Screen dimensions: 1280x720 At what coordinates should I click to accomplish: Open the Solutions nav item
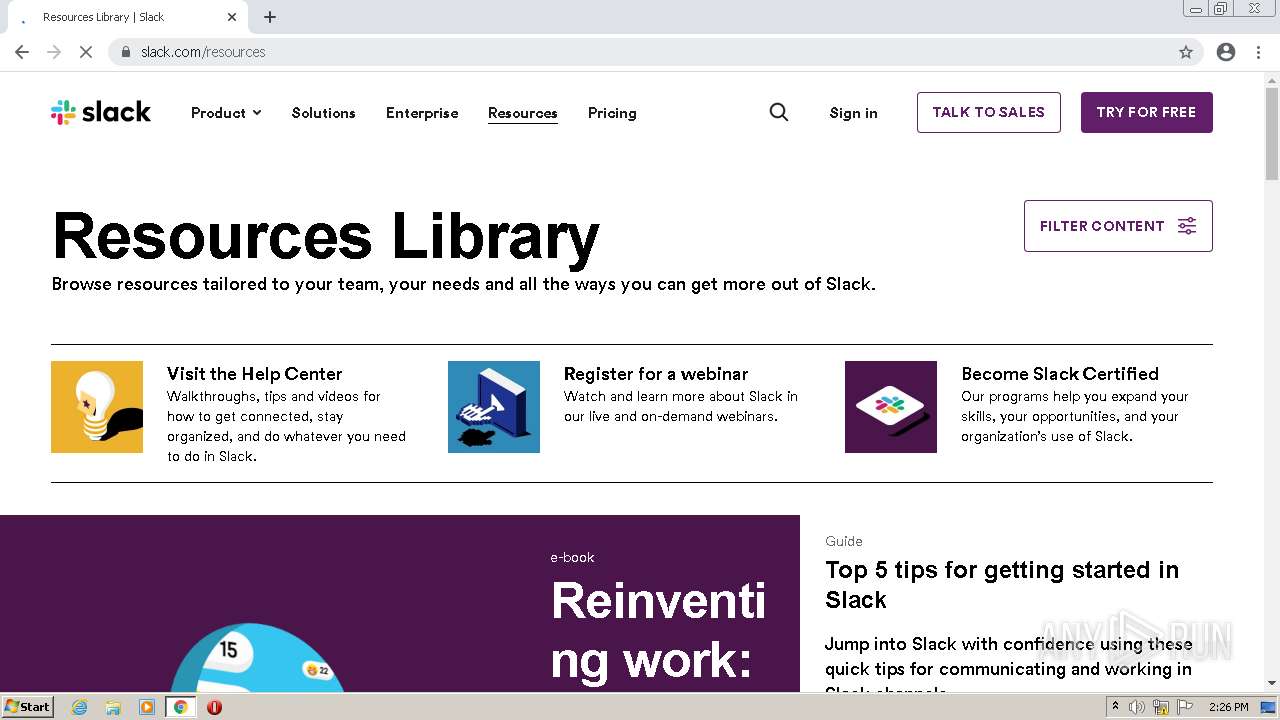pos(323,113)
